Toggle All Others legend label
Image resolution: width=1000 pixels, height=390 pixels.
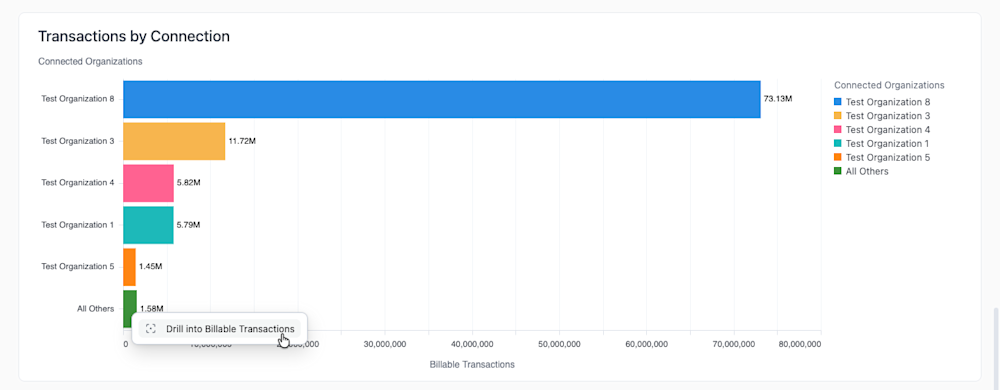coord(867,171)
